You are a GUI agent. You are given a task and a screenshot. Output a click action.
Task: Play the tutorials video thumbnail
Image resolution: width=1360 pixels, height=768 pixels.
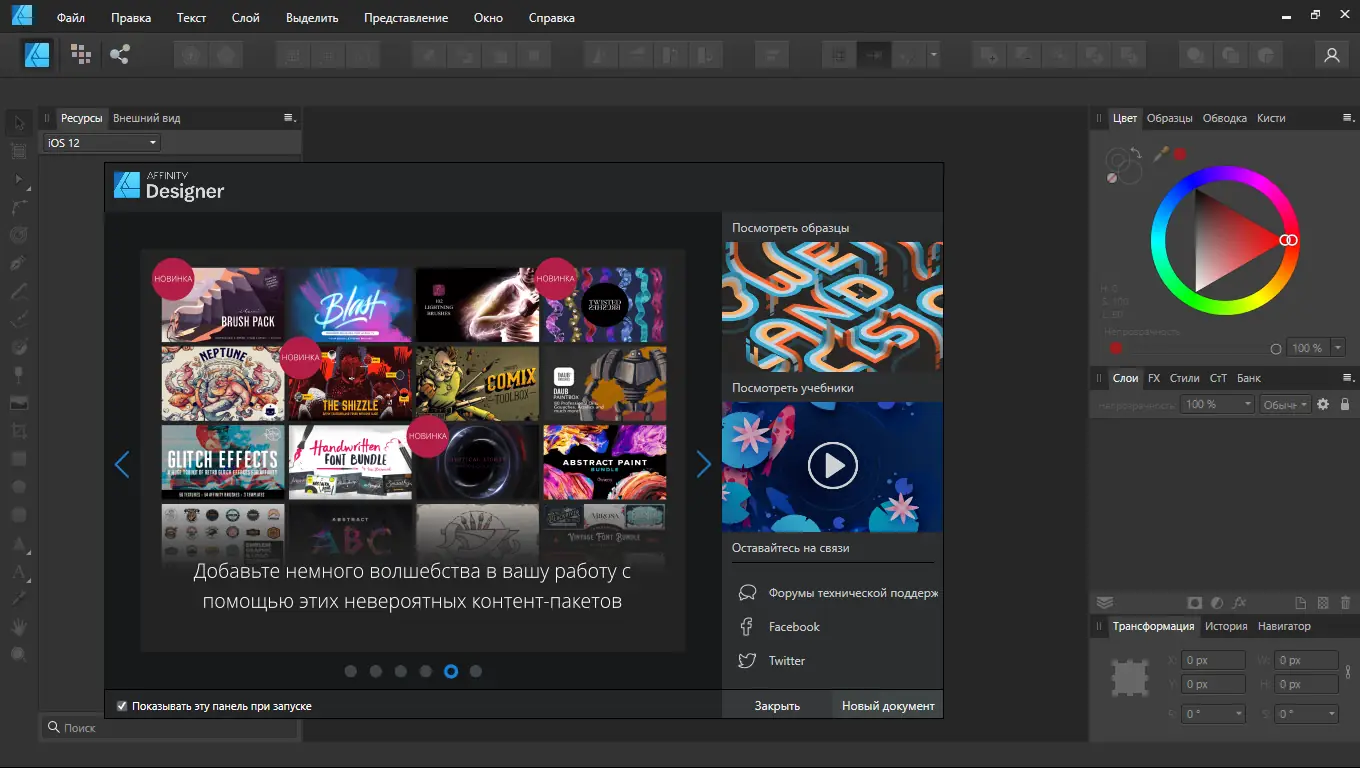pyautogui.click(x=832, y=466)
